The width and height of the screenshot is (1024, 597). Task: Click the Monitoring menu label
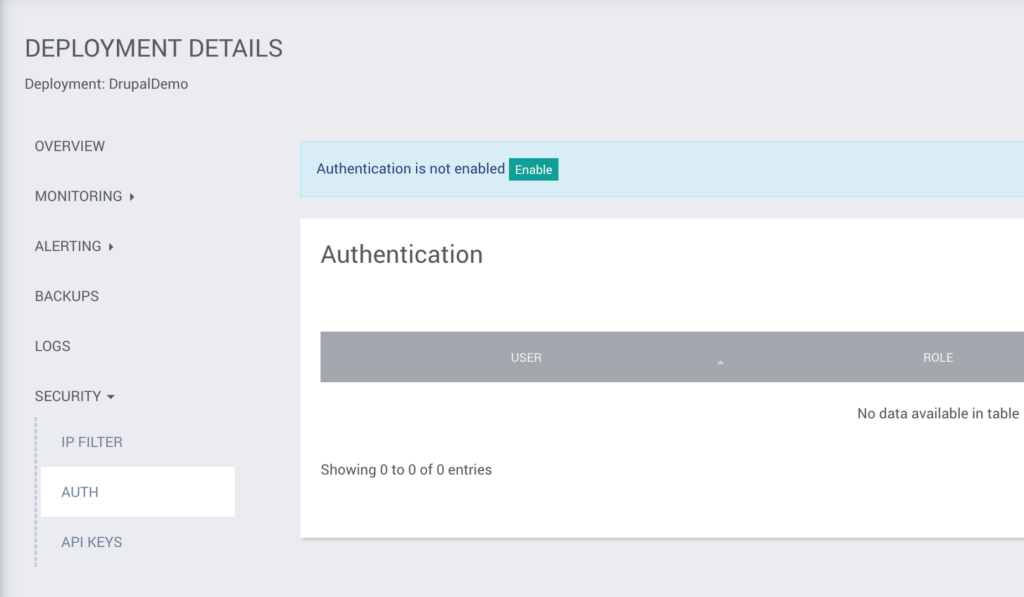78,197
